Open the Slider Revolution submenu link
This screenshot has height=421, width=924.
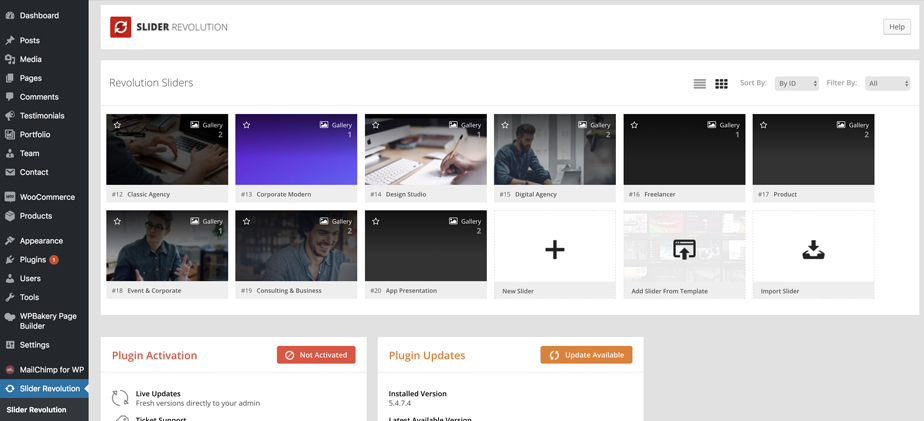[37, 410]
